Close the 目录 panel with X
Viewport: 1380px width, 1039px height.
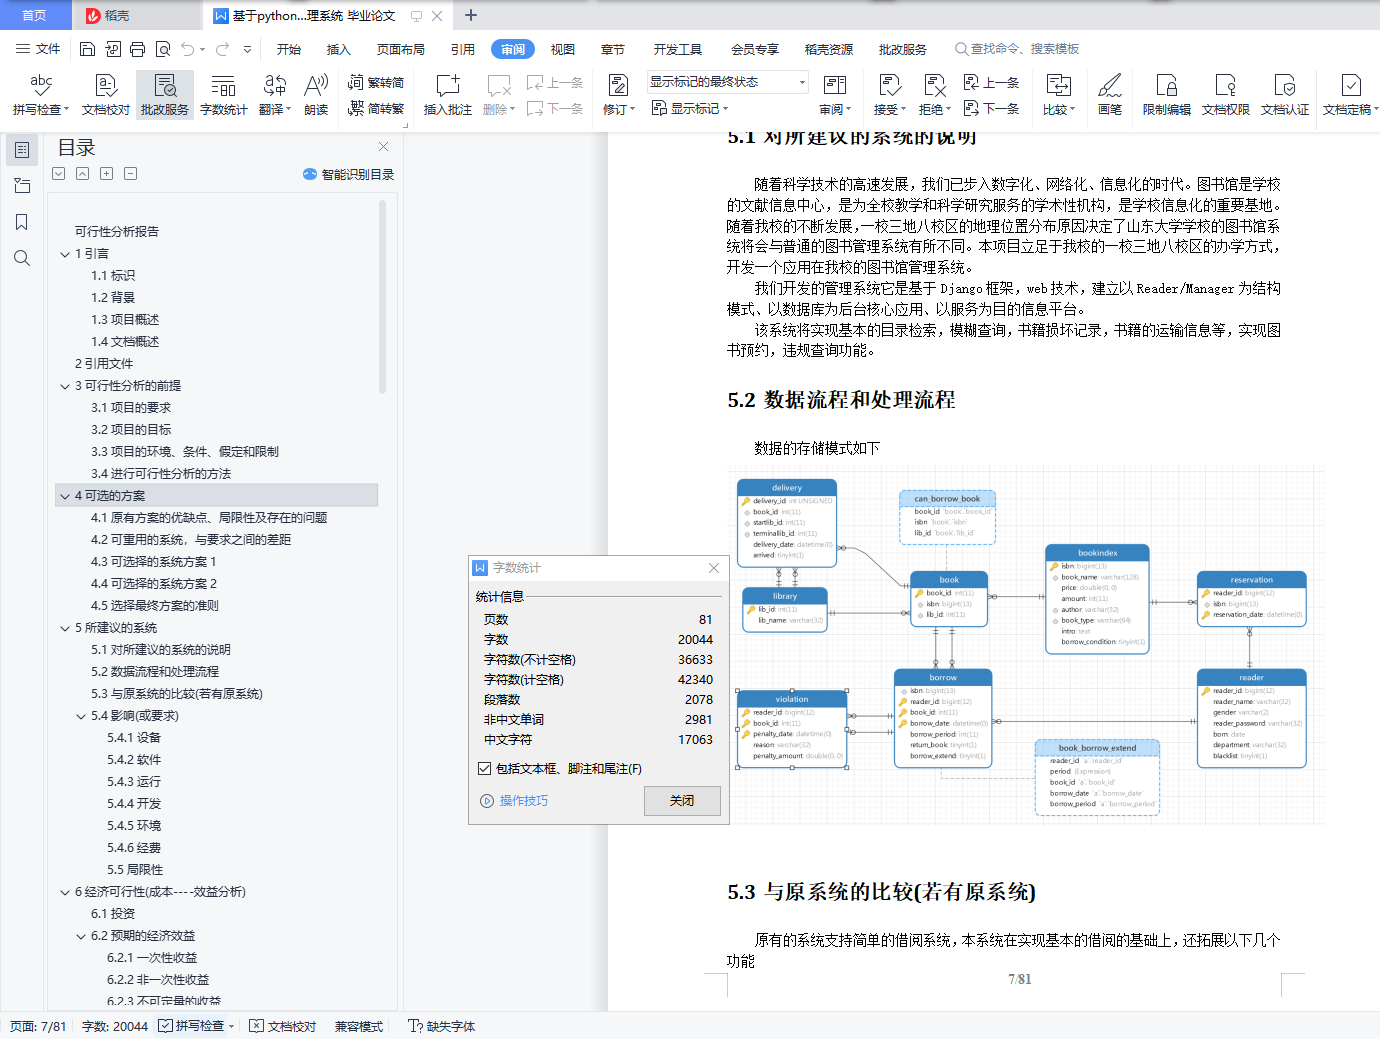coord(383,147)
